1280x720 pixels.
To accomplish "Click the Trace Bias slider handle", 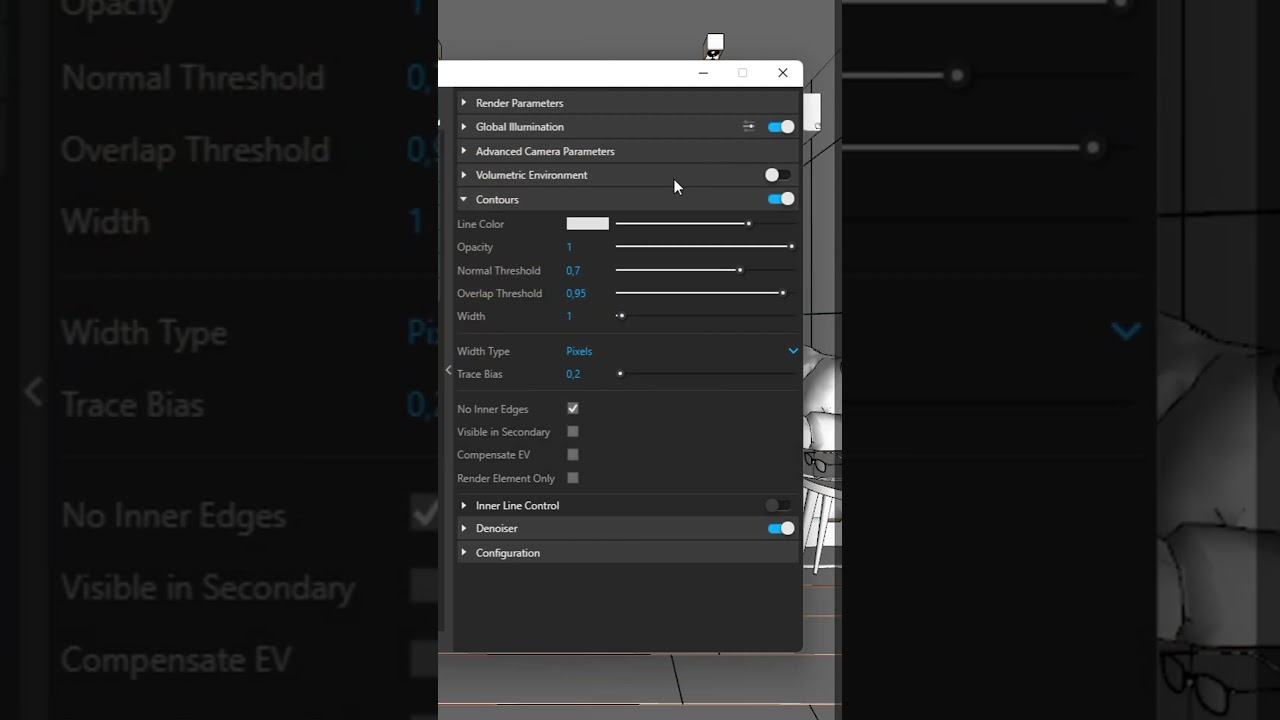I will click(x=620, y=374).
